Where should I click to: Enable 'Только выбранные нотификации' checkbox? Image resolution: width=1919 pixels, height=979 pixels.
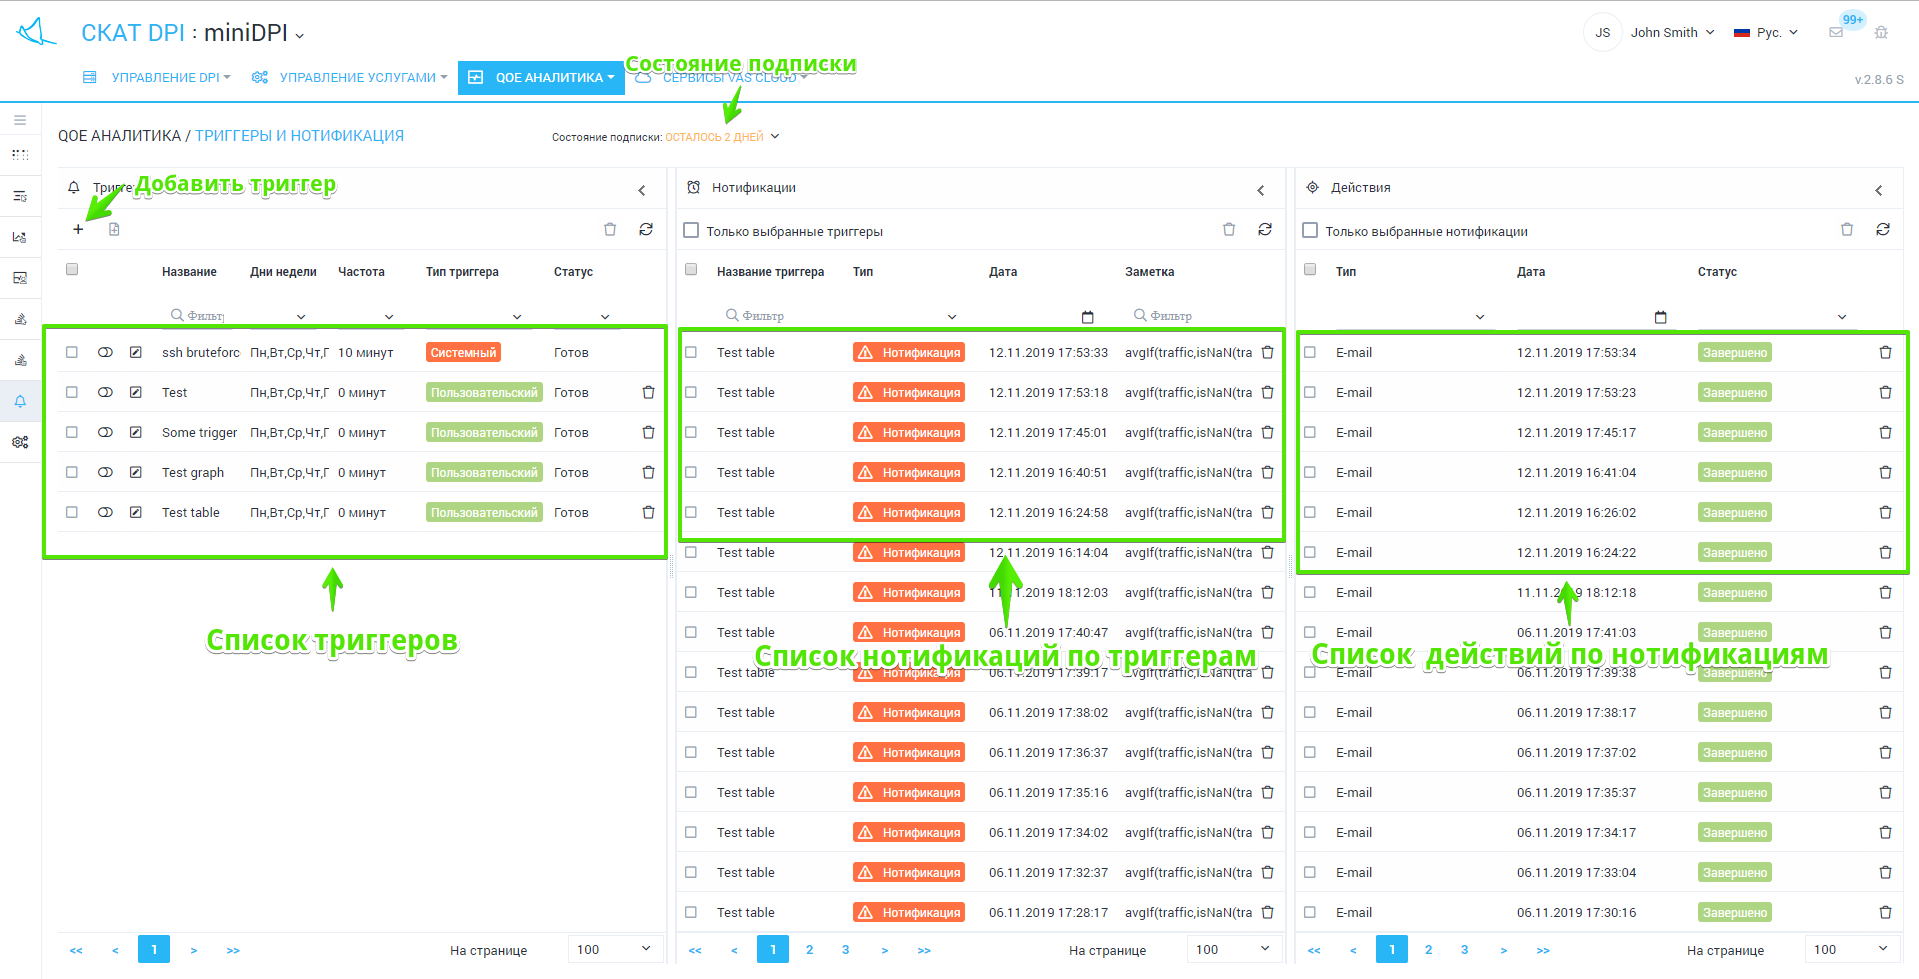[x=1310, y=231]
